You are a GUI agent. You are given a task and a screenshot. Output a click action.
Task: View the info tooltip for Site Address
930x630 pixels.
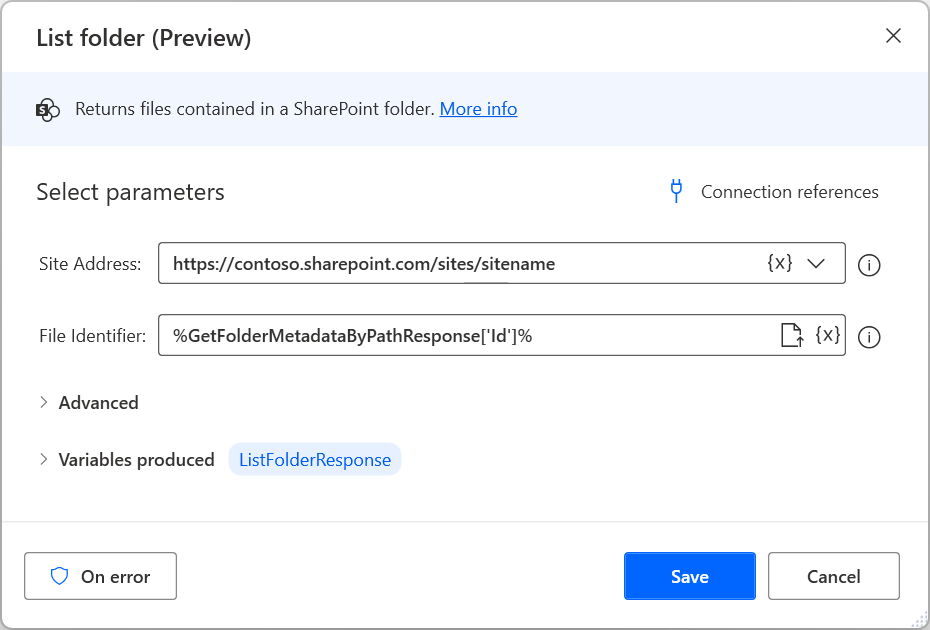click(869, 265)
